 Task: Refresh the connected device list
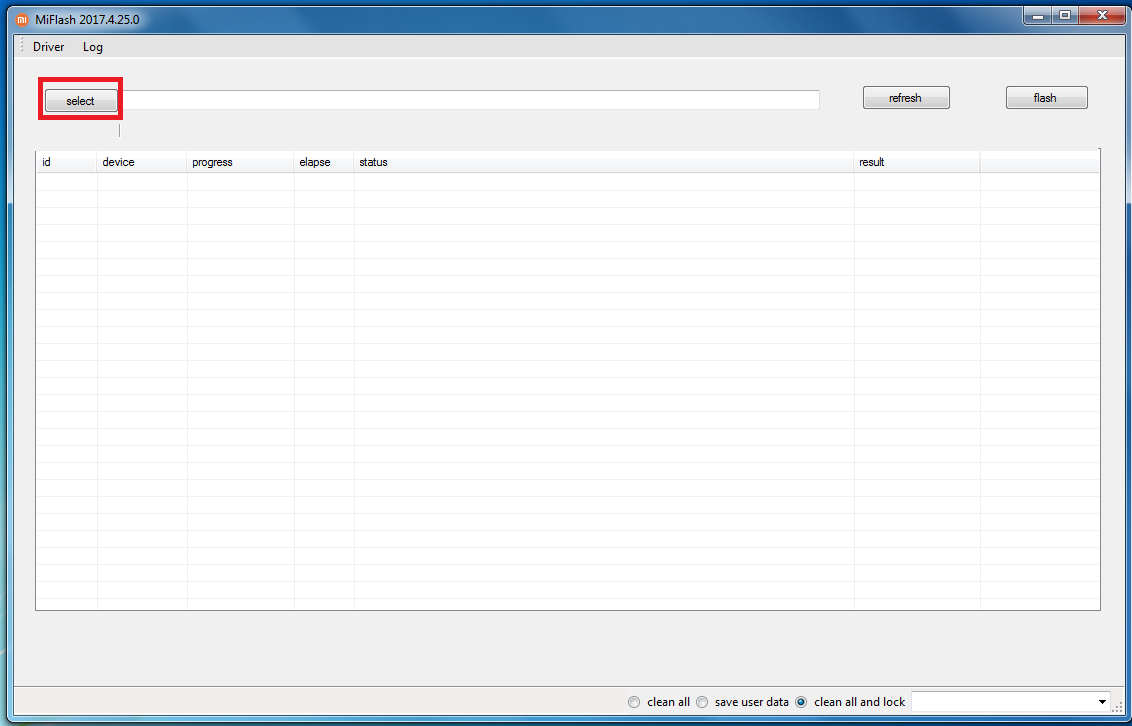click(905, 98)
